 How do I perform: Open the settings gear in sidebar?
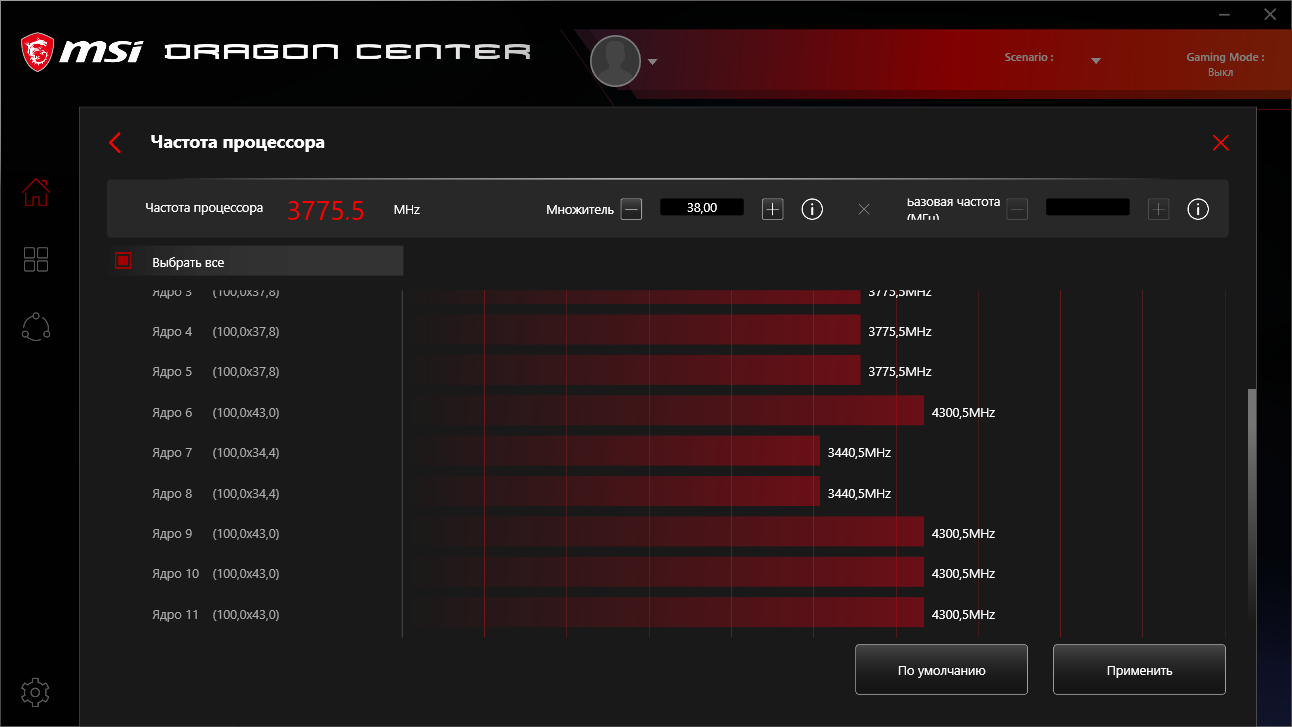pos(36,692)
